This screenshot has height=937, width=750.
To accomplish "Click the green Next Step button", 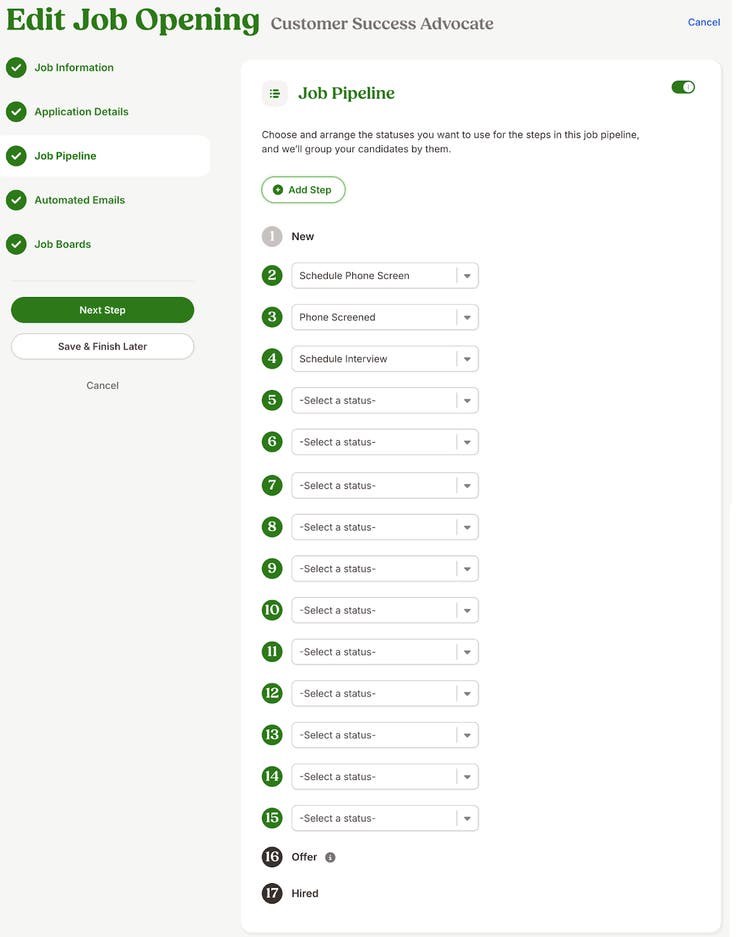I will 102,310.
